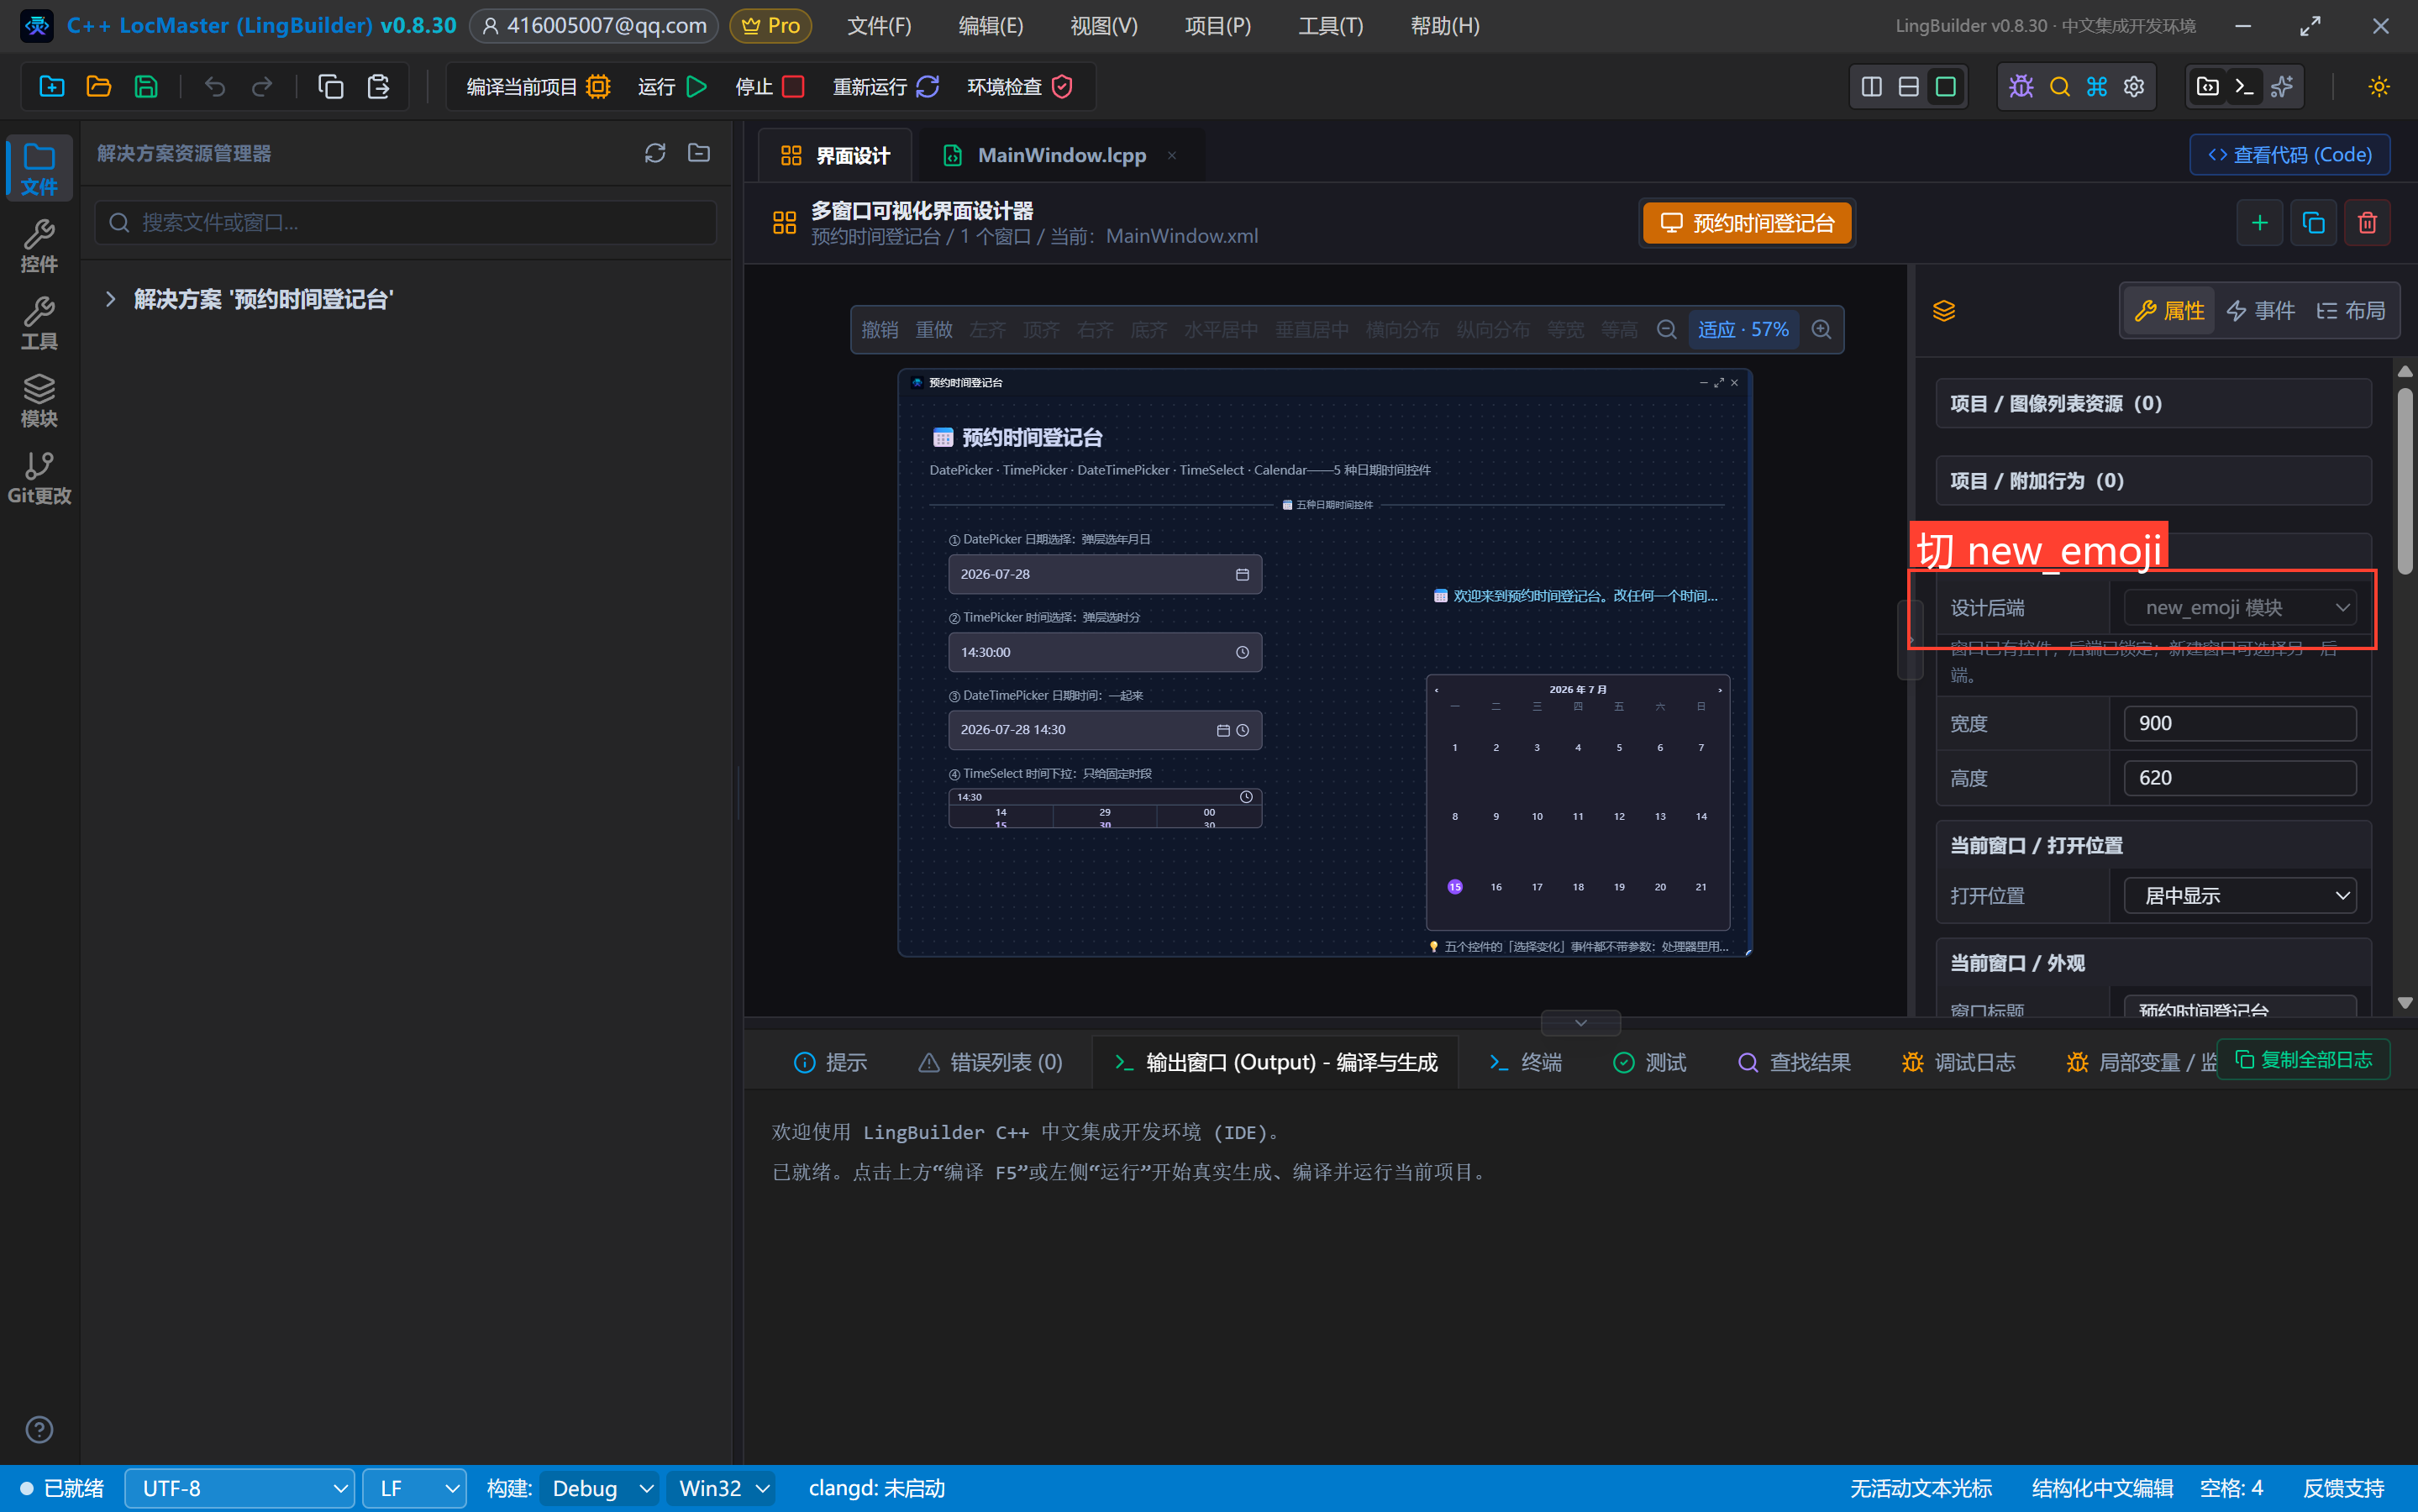The height and width of the screenshot is (1512, 2418).
Task: Switch to the MainWindow.lcpp tab
Action: (x=1060, y=155)
